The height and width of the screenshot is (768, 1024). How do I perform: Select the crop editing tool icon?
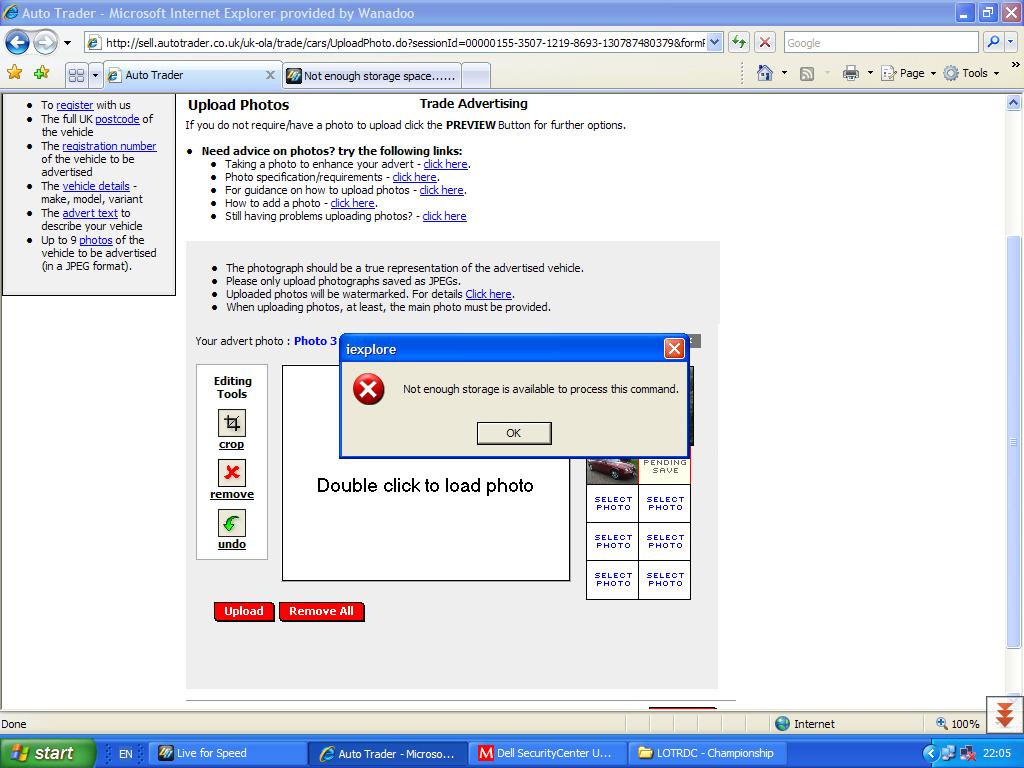[x=232, y=423]
